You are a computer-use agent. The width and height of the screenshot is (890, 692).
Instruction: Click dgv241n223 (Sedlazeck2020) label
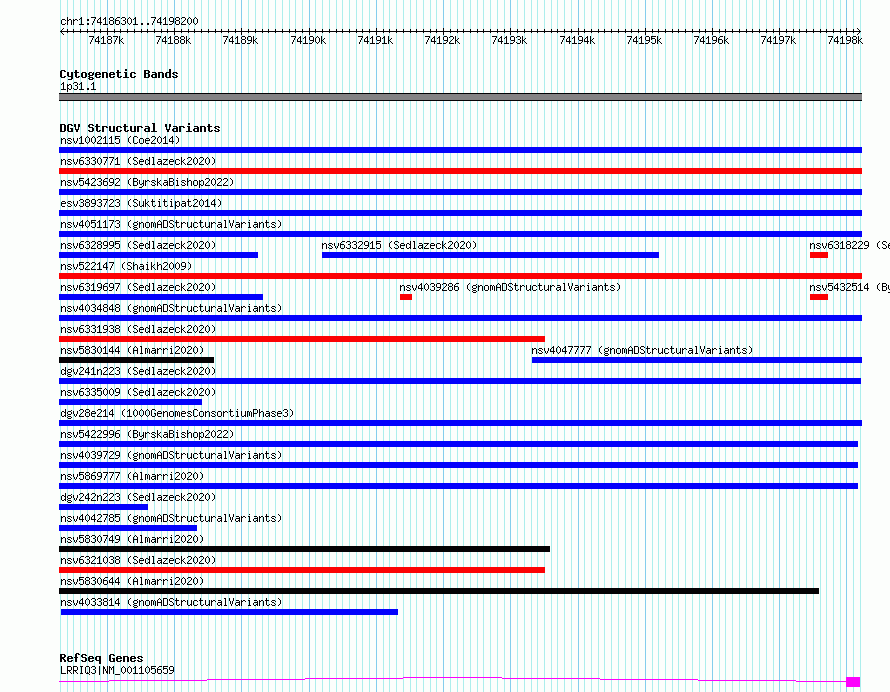click(x=138, y=371)
